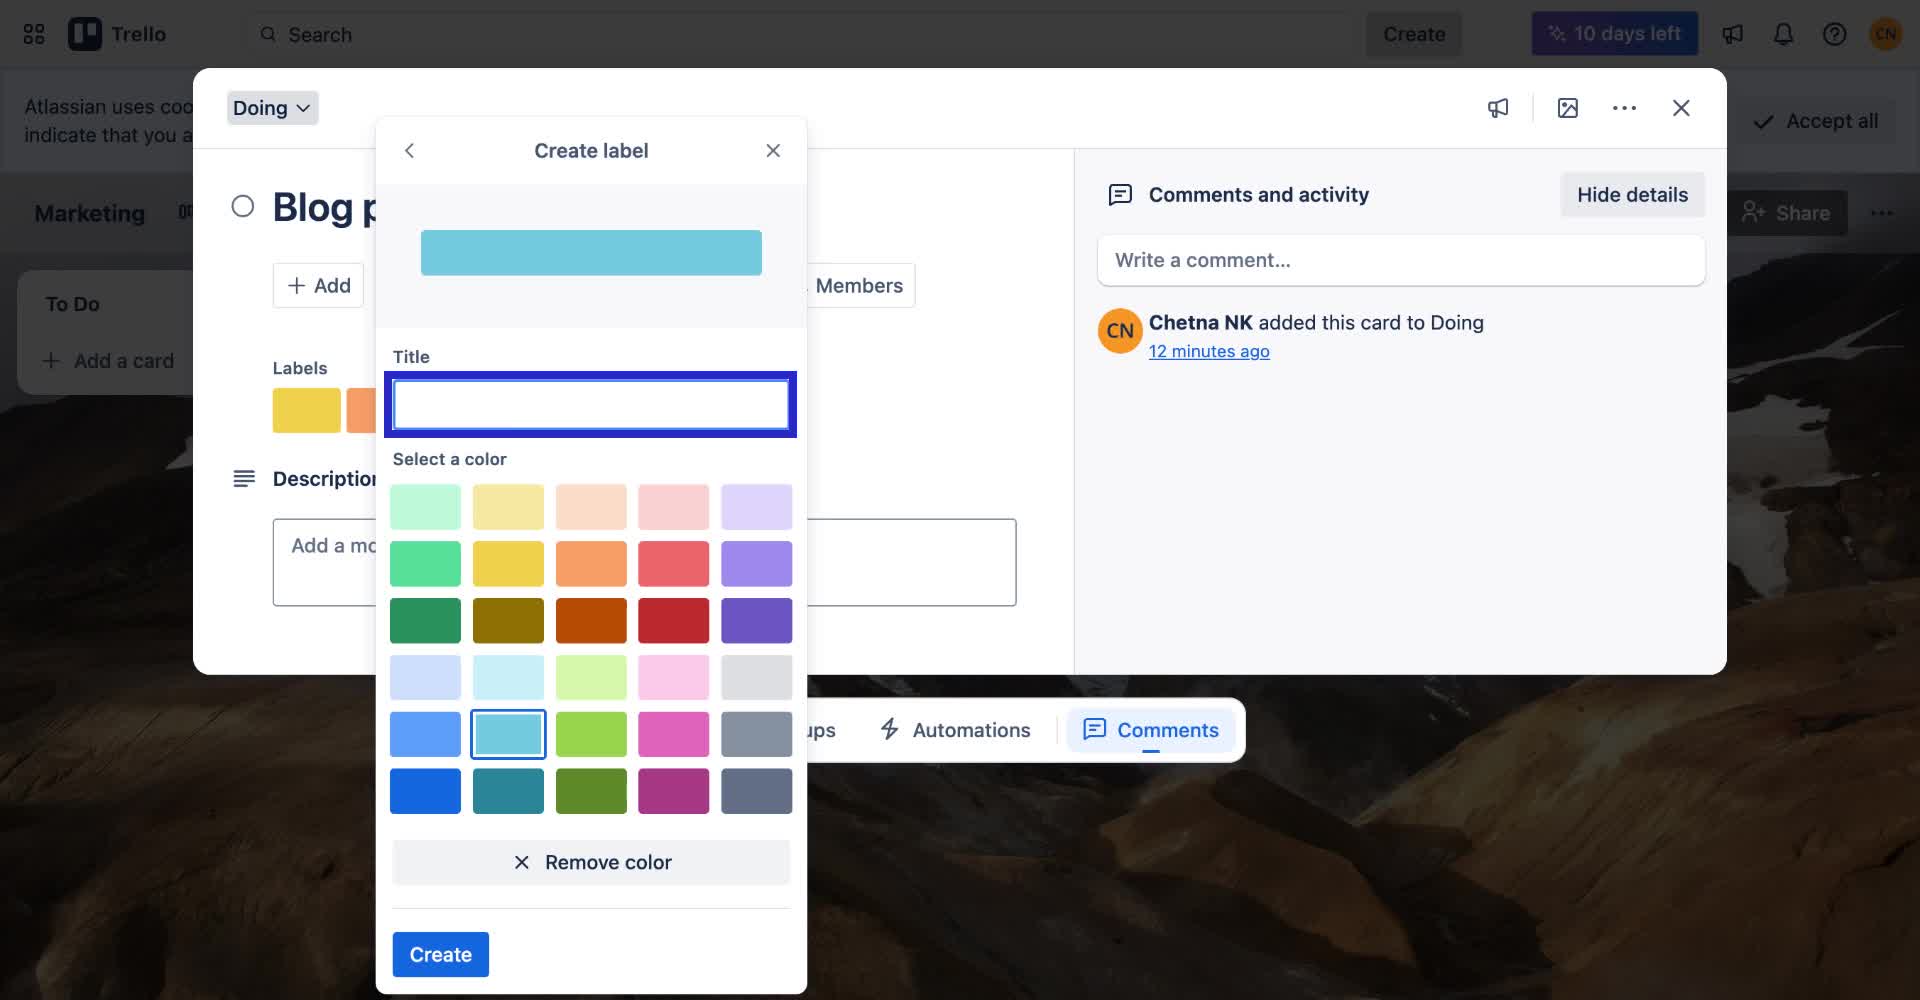Click the Hide details button
This screenshot has height=1000, width=1920.
[1632, 194]
